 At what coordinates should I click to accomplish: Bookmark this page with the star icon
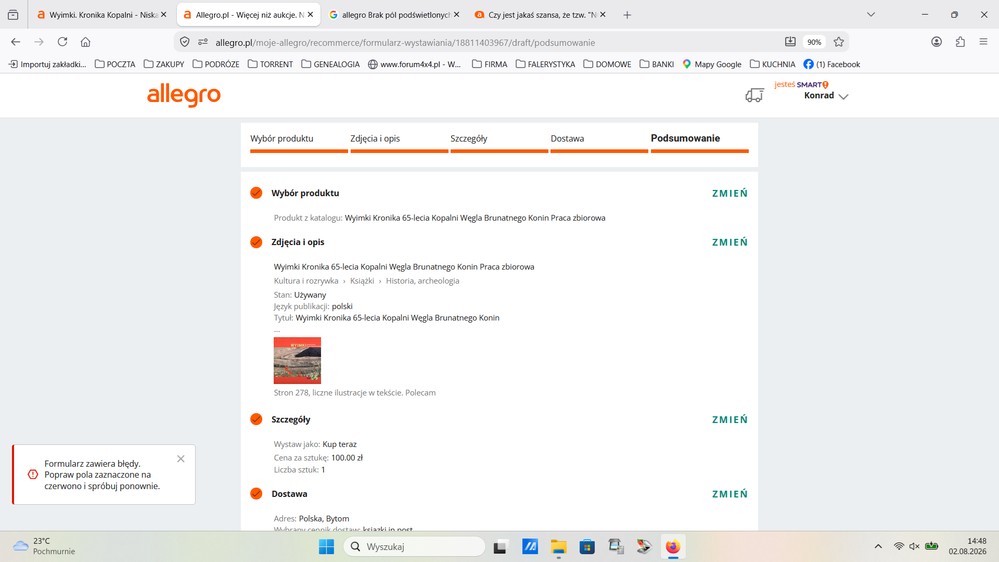click(838, 42)
